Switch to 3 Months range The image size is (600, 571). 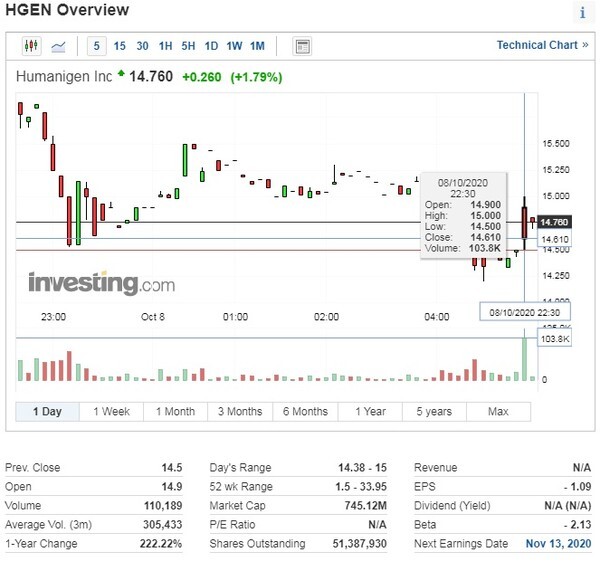[x=240, y=411]
